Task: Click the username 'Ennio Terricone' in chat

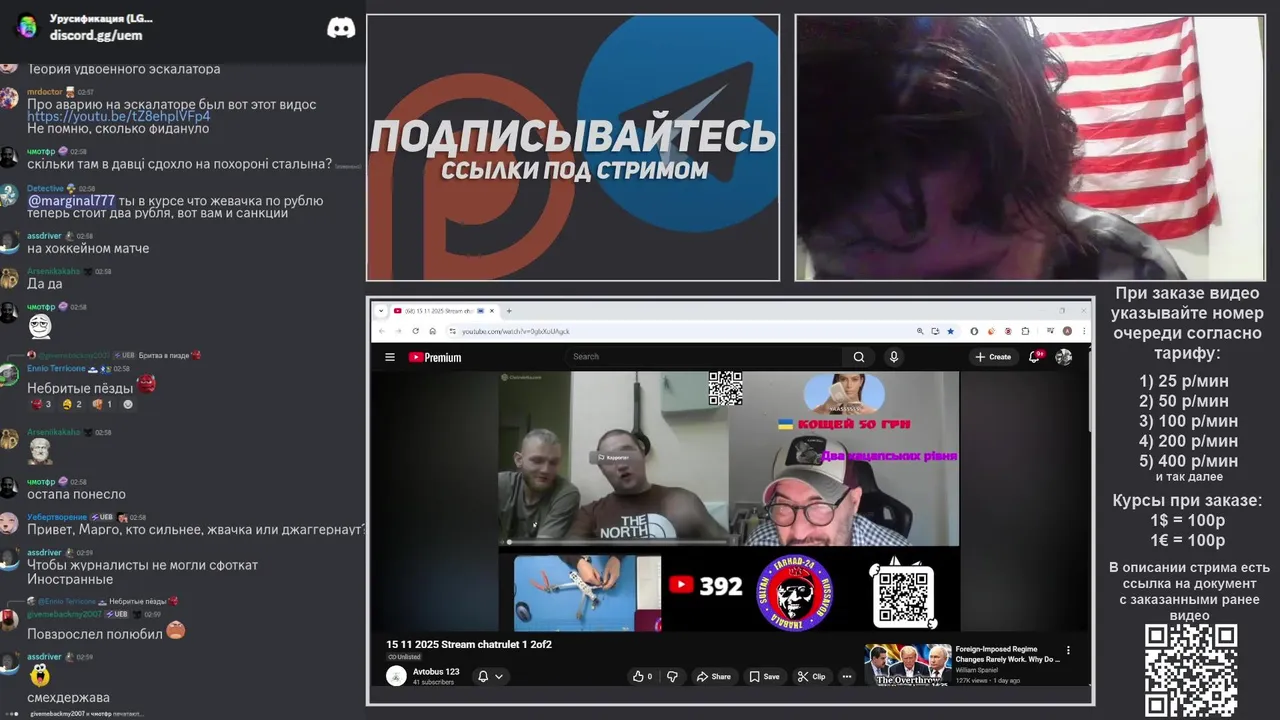Action: [56, 369]
